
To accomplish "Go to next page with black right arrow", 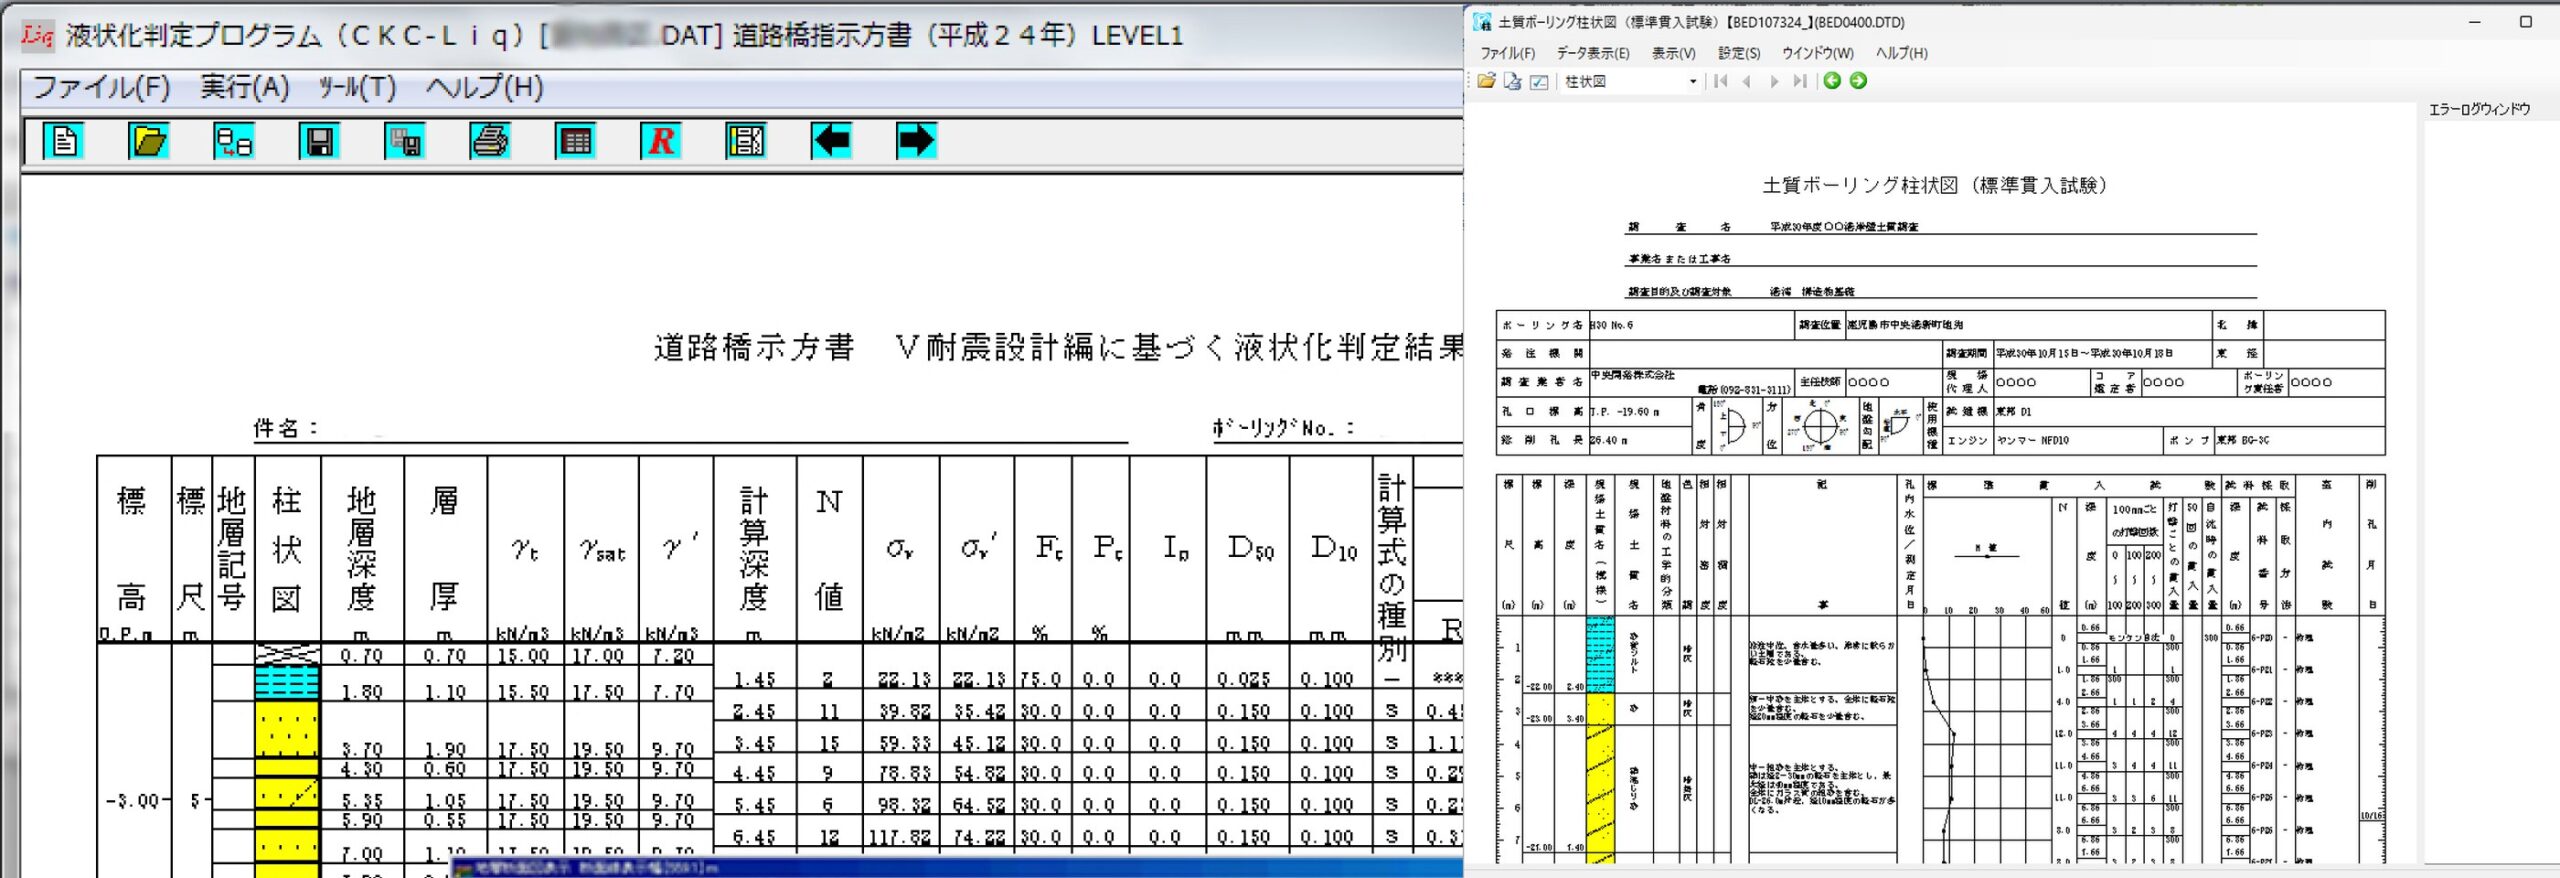I will click(x=916, y=141).
